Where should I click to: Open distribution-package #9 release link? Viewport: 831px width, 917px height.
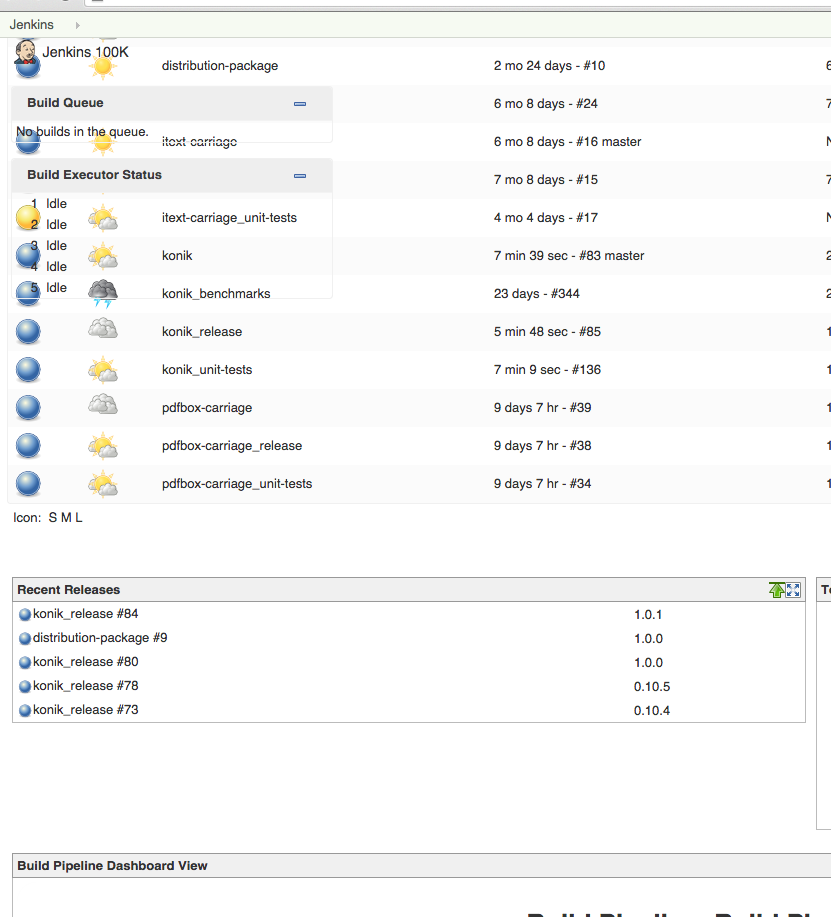100,638
